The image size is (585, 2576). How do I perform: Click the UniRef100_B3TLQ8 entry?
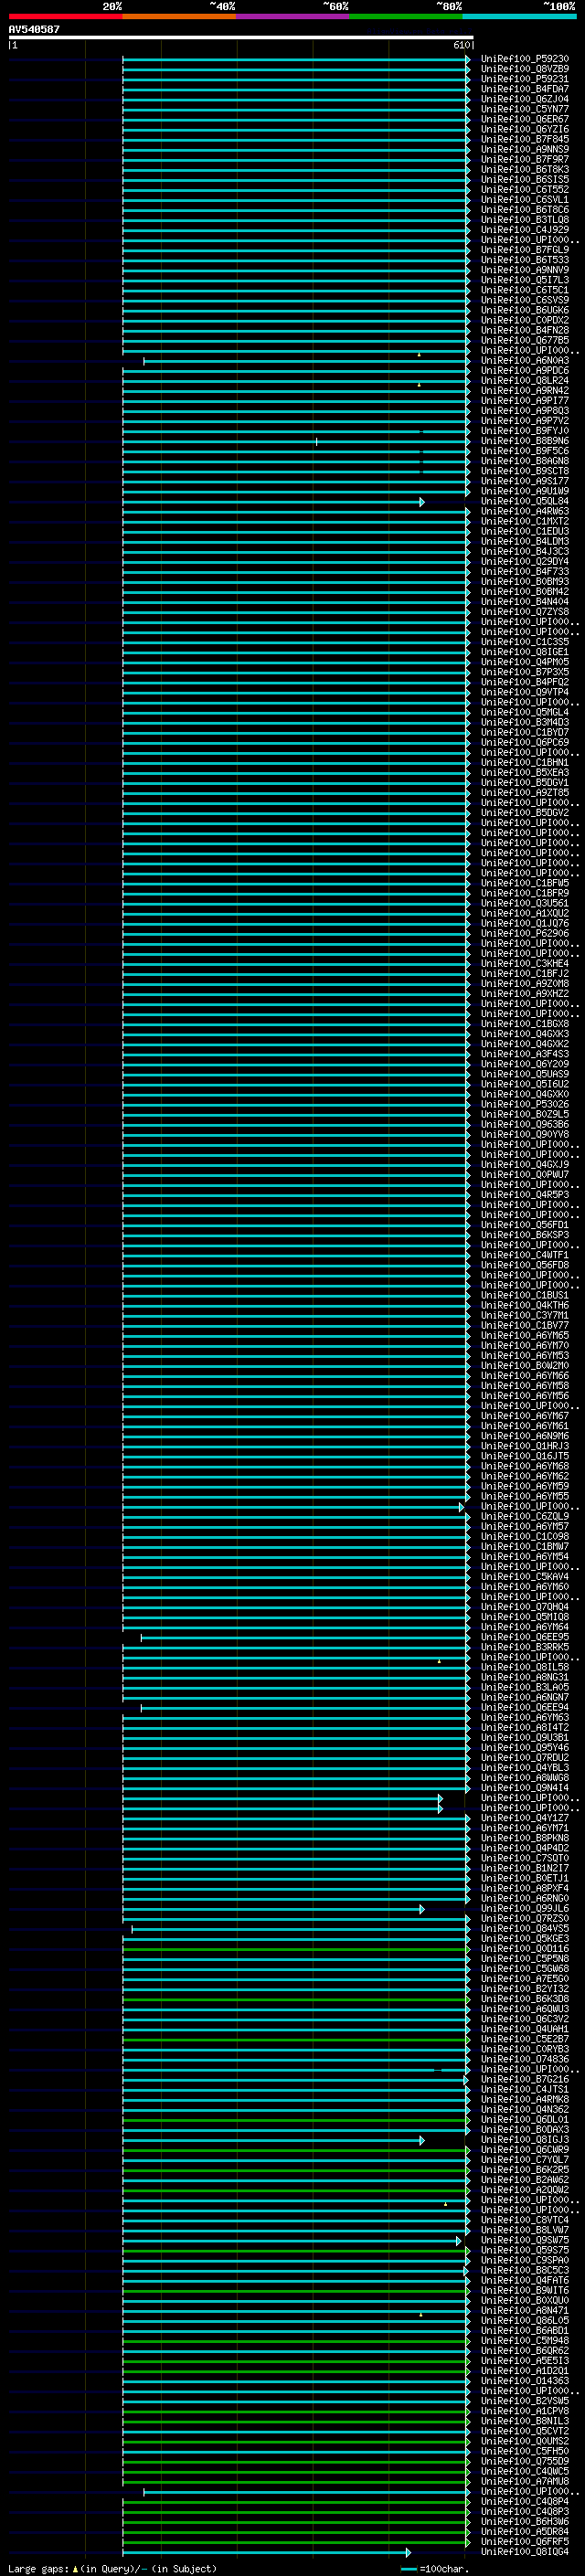click(525, 220)
